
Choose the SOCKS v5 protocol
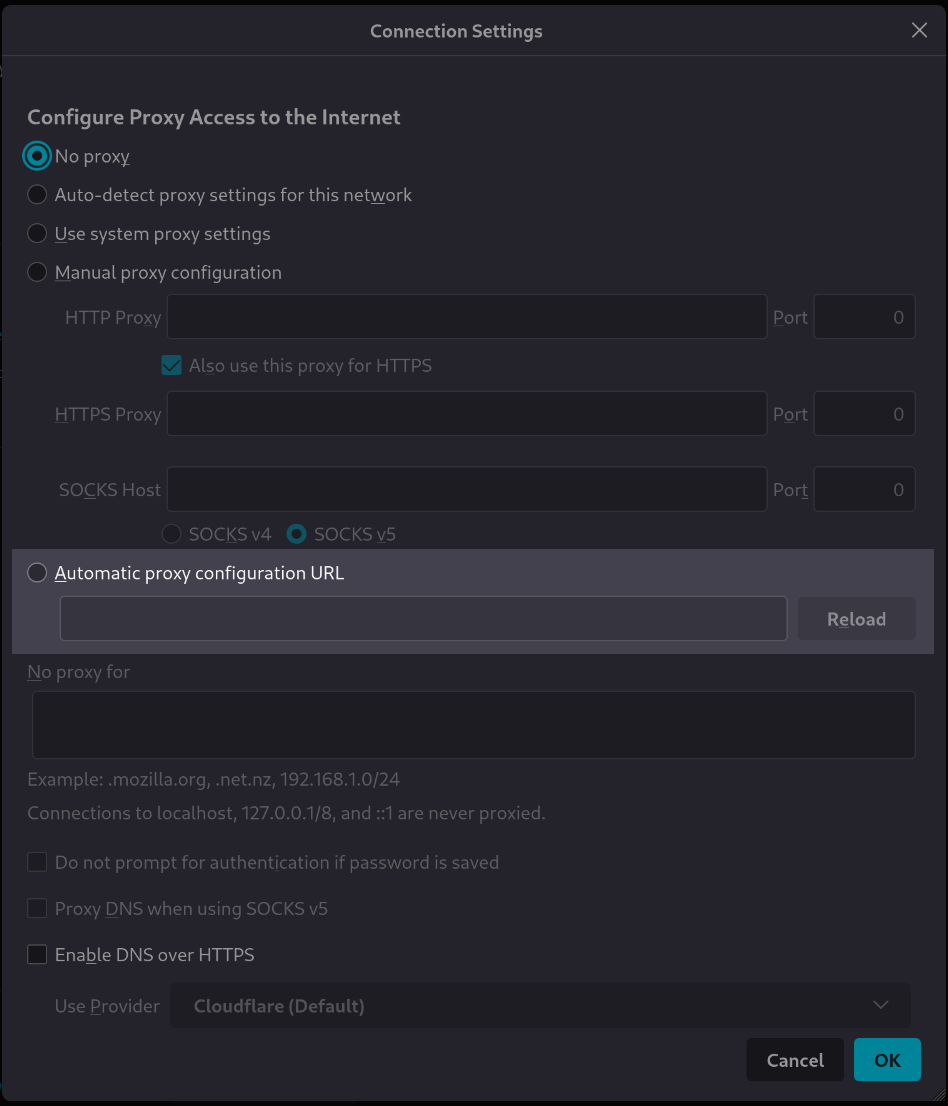pyautogui.click(x=296, y=534)
